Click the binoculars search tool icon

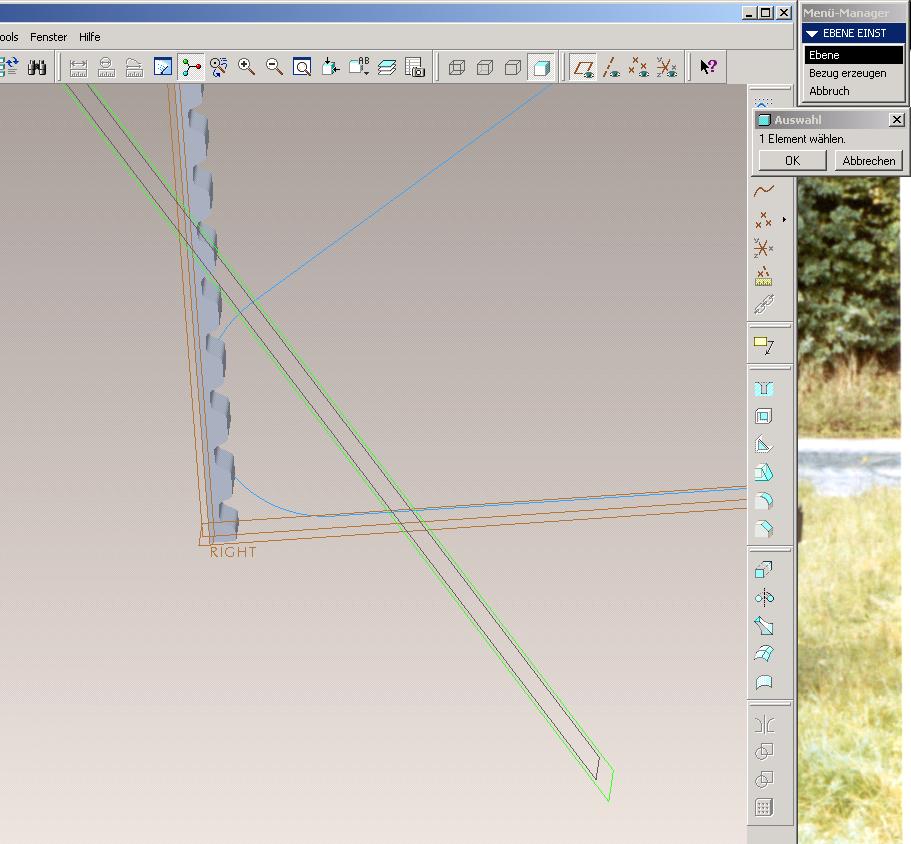[x=37, y=67]
